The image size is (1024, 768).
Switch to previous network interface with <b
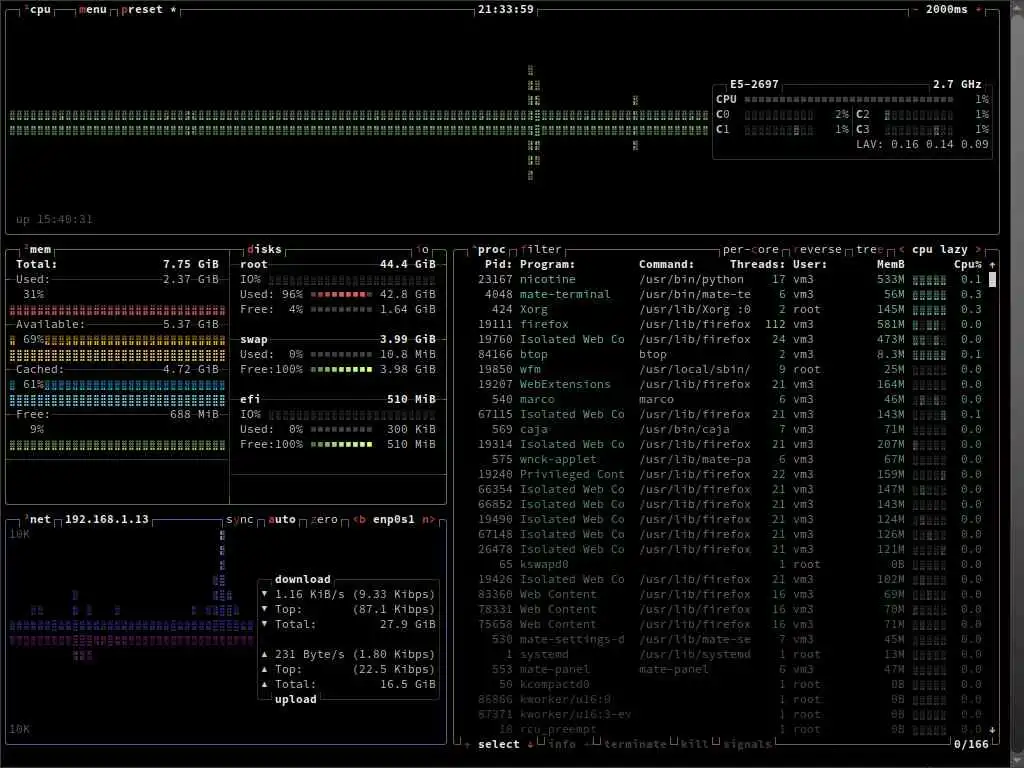coord(359,519)
